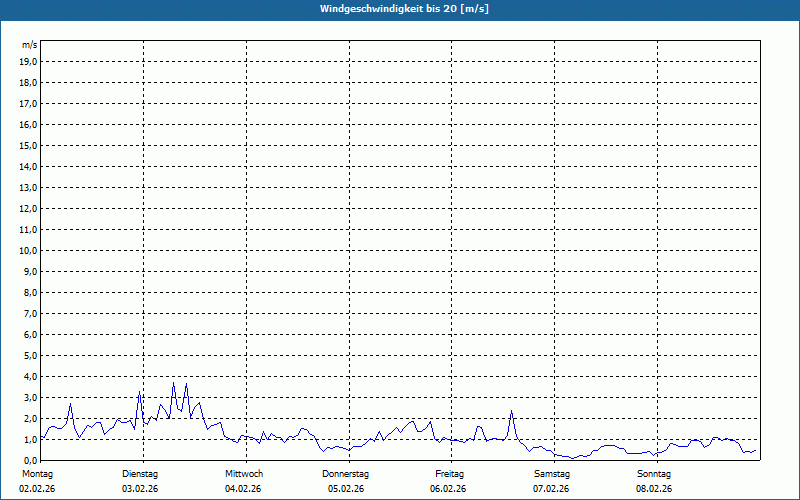
Task: Click the Mittwoch day label
Action: (244, 473)
